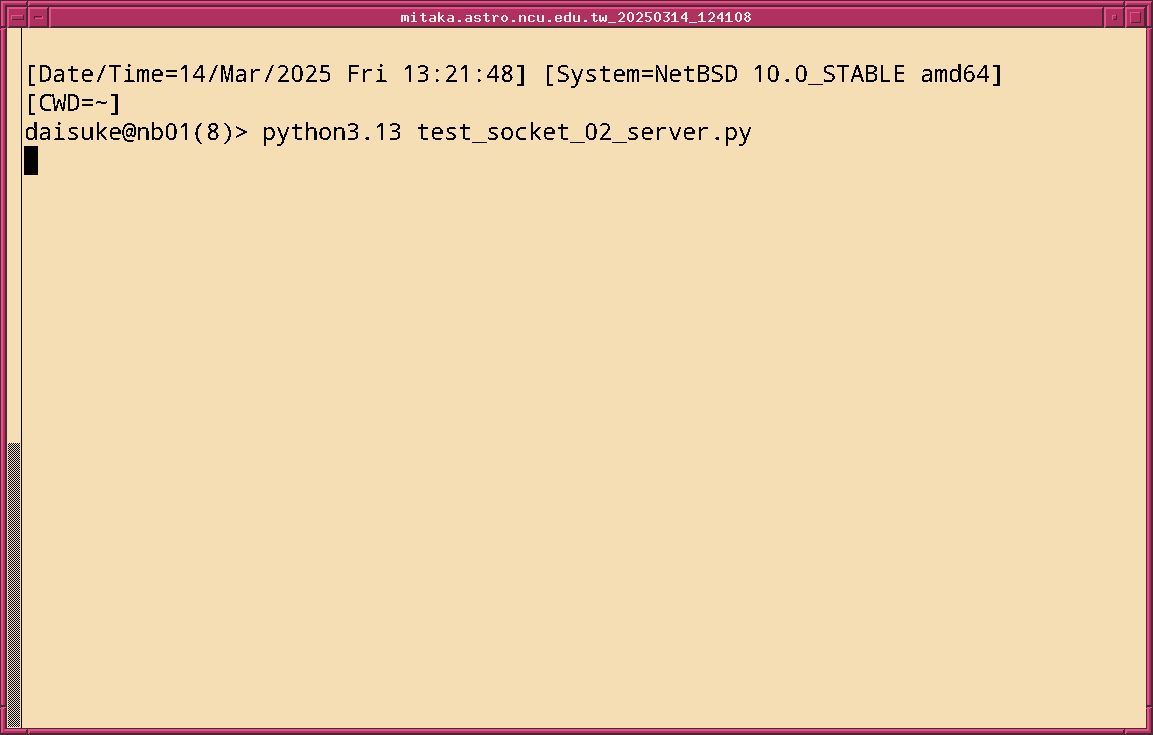Click the top-left window resize corner

click(x=4, y=4)
